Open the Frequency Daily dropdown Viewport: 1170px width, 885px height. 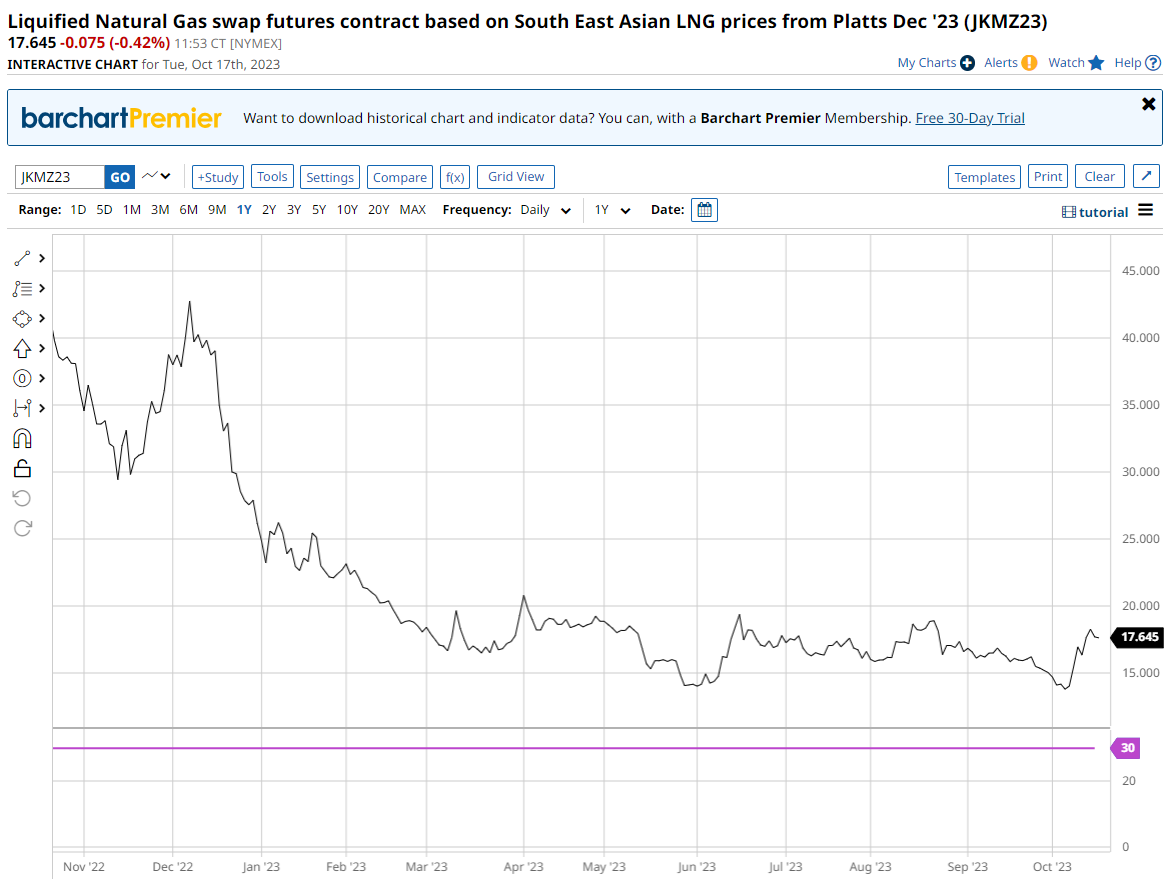(x=546, y=210)
